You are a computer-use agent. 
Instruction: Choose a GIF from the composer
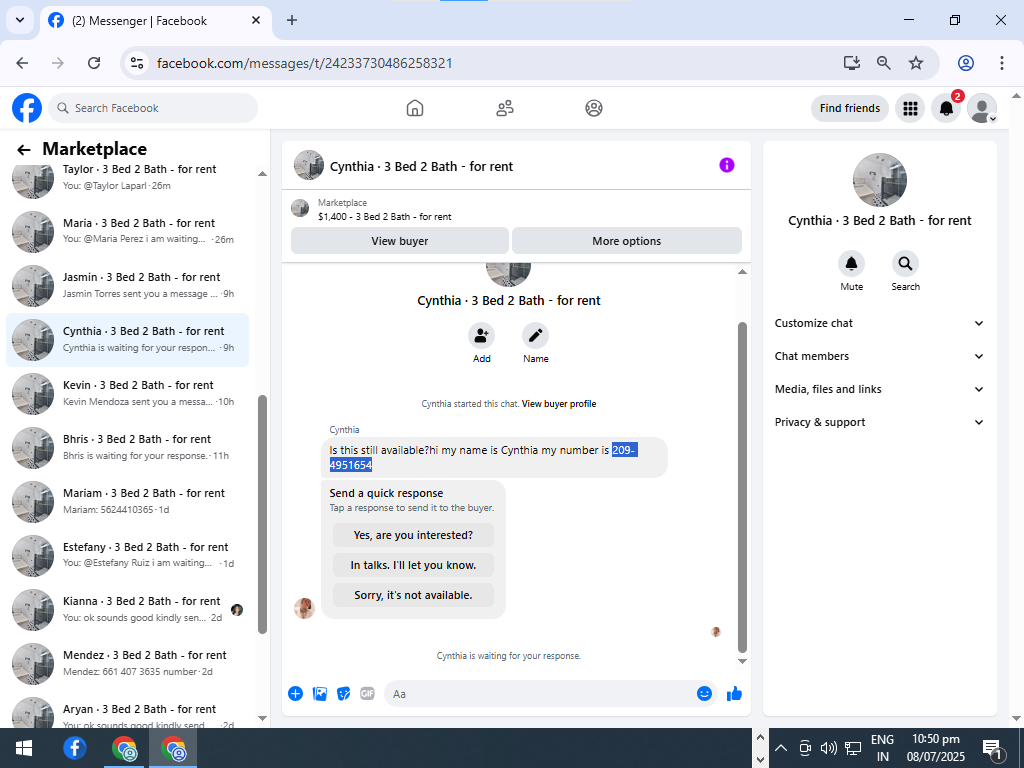pos(368,694)
